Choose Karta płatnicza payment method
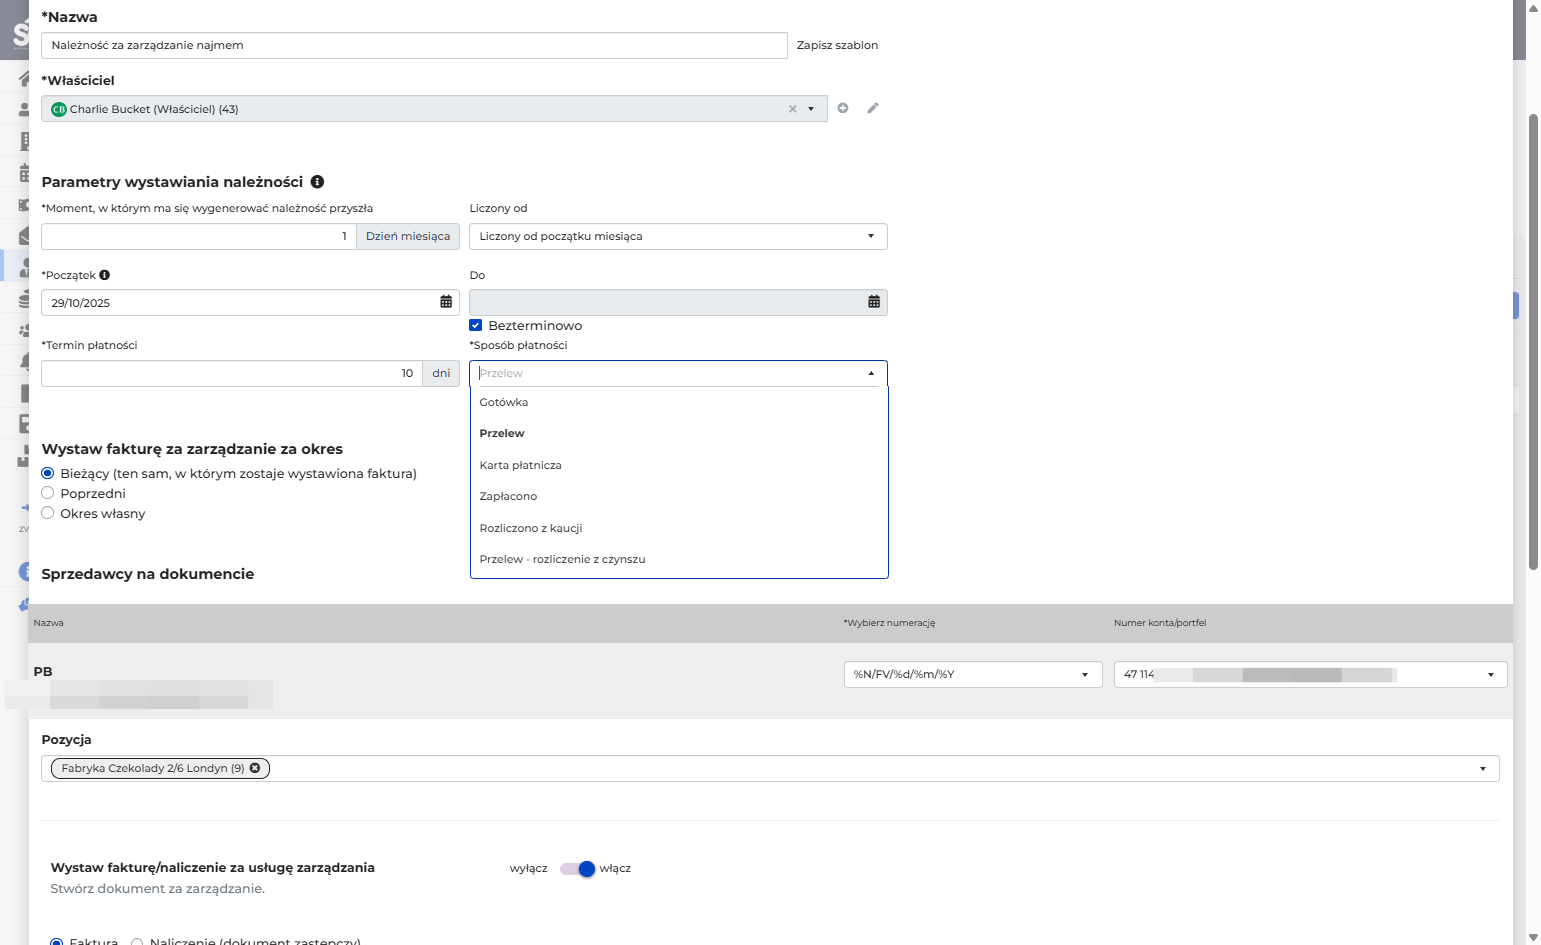The height and width of the screenshot is (945, 1541). [679, 465]
